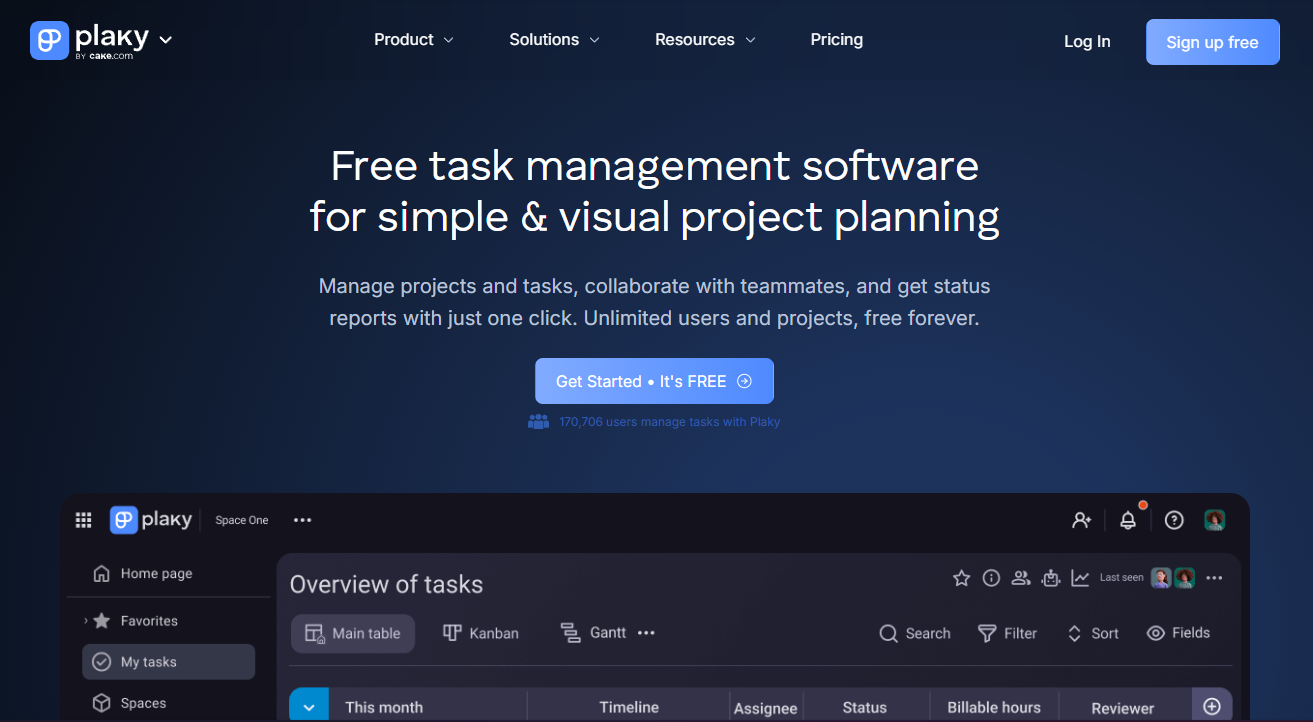Switch to the Kanban view
The width and height of the screenshot is (1313, 722).
click(x=481, y=633)
